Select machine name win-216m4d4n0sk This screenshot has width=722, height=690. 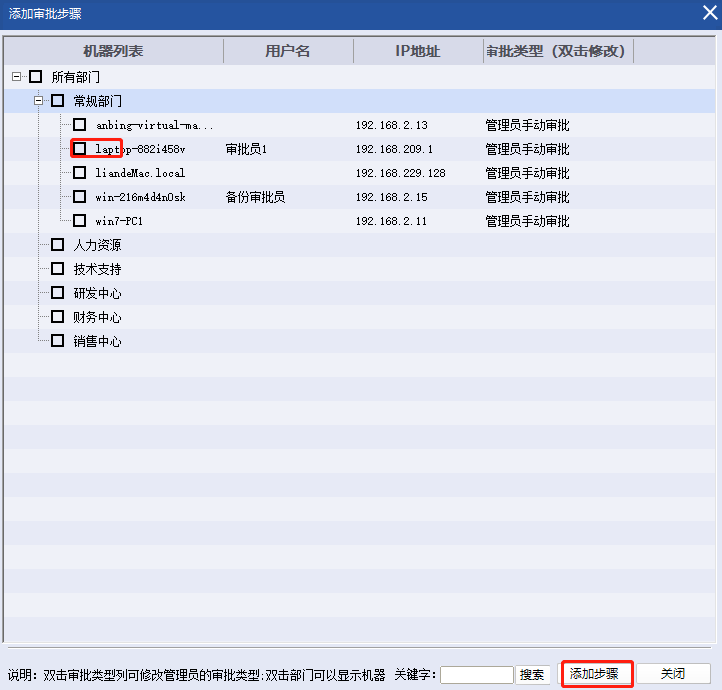140,197
